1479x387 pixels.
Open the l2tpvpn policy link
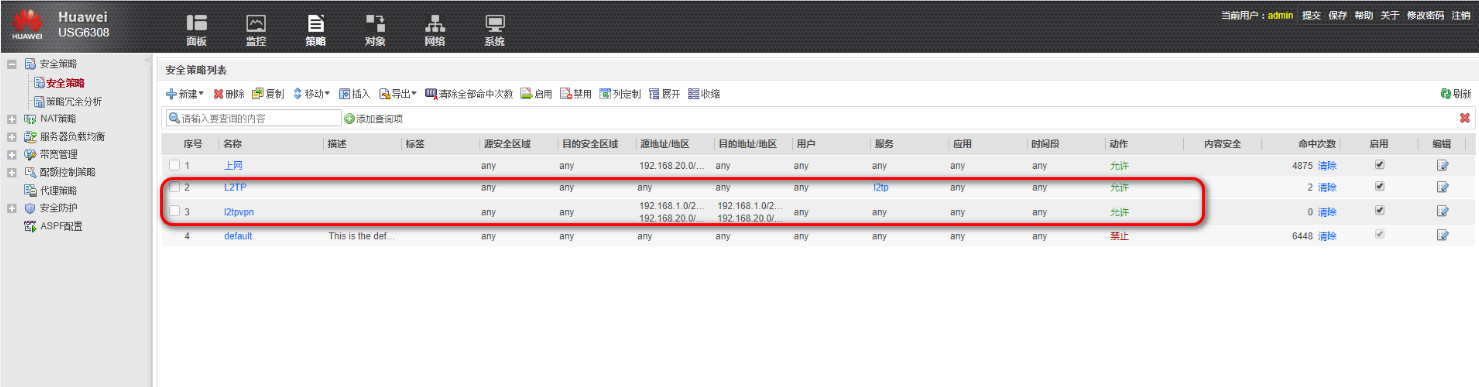click(238, 212)
